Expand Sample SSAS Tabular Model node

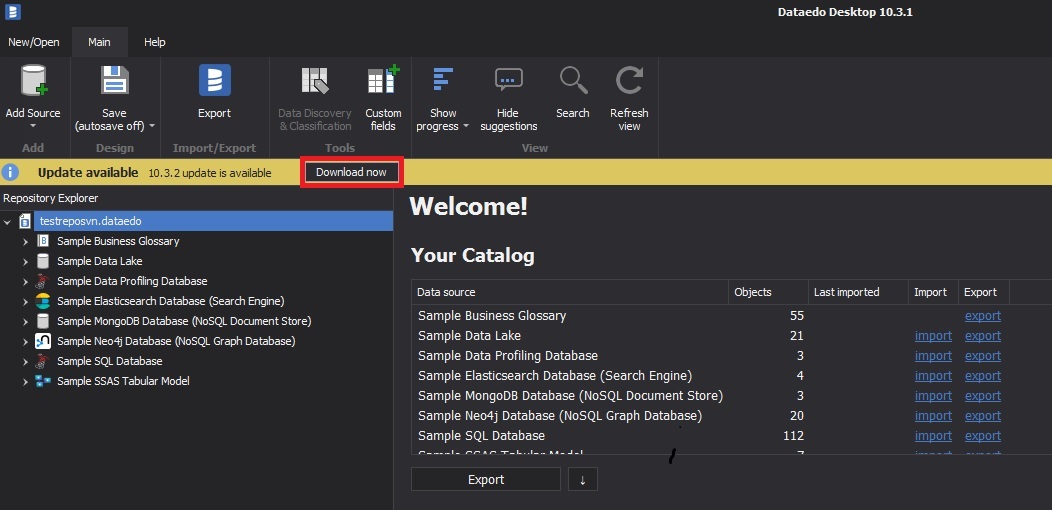click(25, 381)
